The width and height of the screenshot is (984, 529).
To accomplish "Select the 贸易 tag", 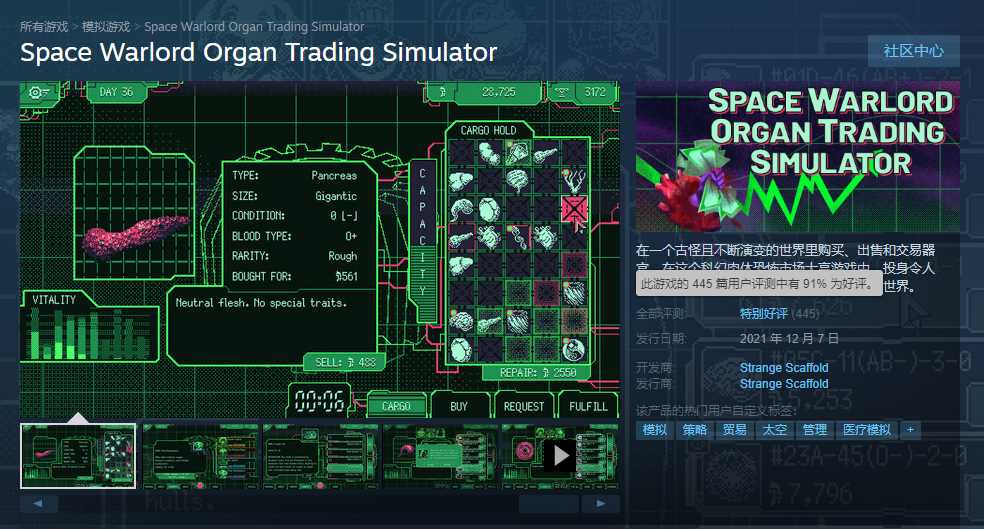I will pyautogui.click(x=734, y=430).
